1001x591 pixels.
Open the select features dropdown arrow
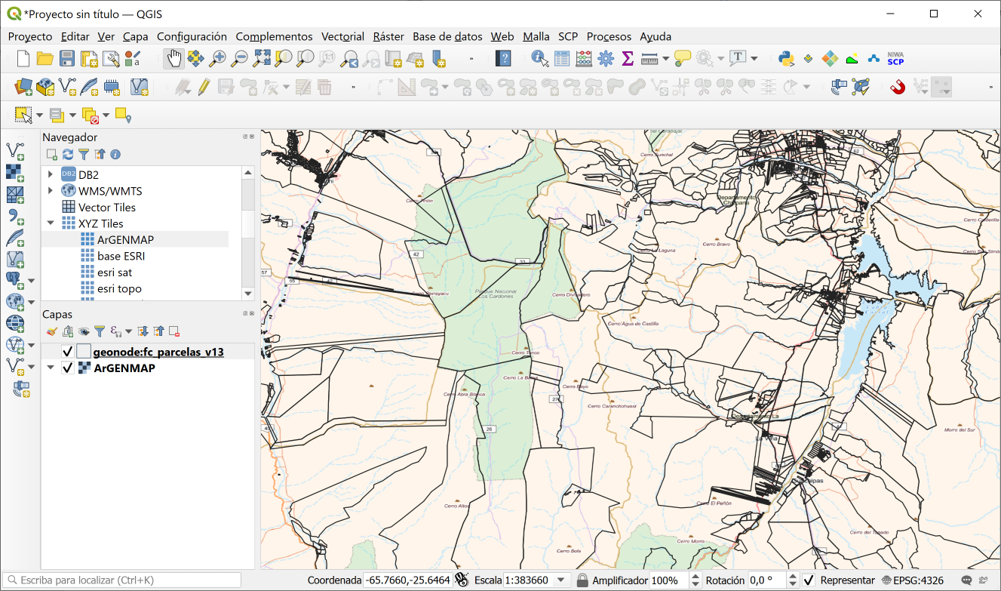(40, 115)
